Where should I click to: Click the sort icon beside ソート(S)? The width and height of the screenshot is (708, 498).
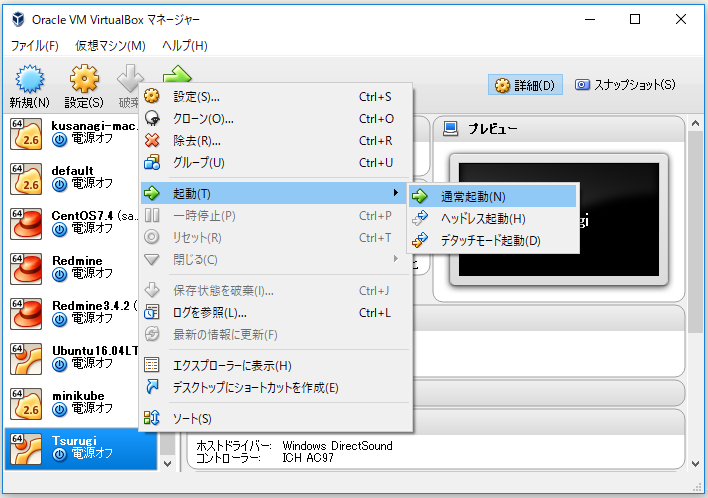coord(152,418)
